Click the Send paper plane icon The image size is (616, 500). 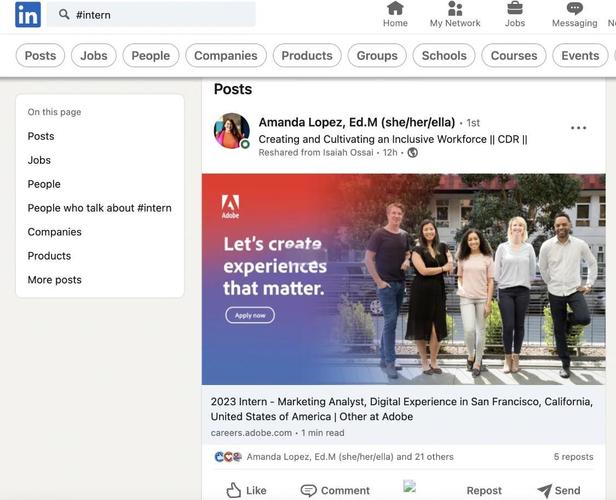click(x=544, y=490)
